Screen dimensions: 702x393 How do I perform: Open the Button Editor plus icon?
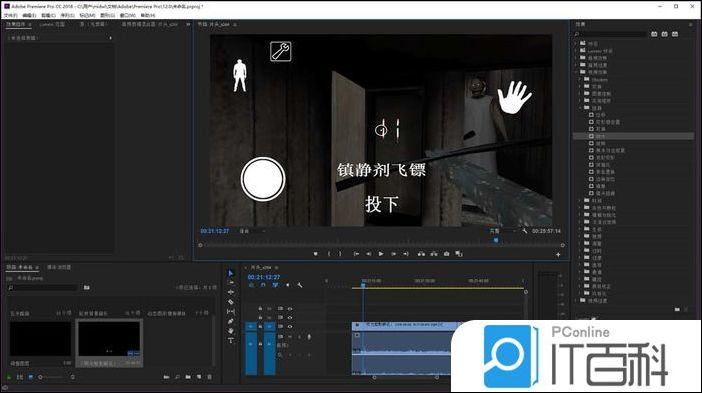pyautogui.click(x=558, y=255)
